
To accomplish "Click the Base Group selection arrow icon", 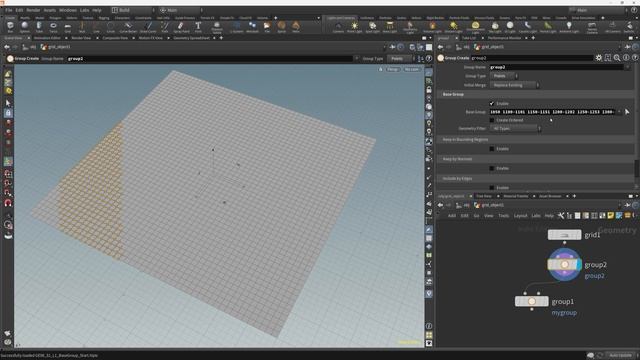I will tap(627, 111).
